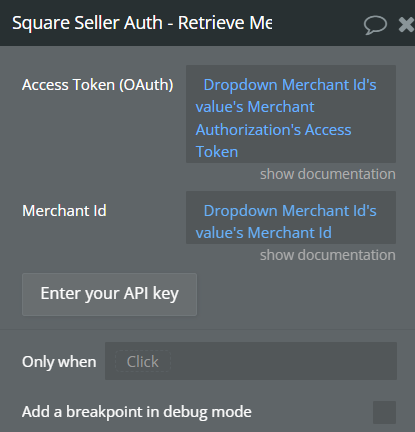Enable breakpoint in debug mode checkbox
Image resolution: width=415 pixels, height=432 pixels.
pyautogui.click(x=384, y=412)
